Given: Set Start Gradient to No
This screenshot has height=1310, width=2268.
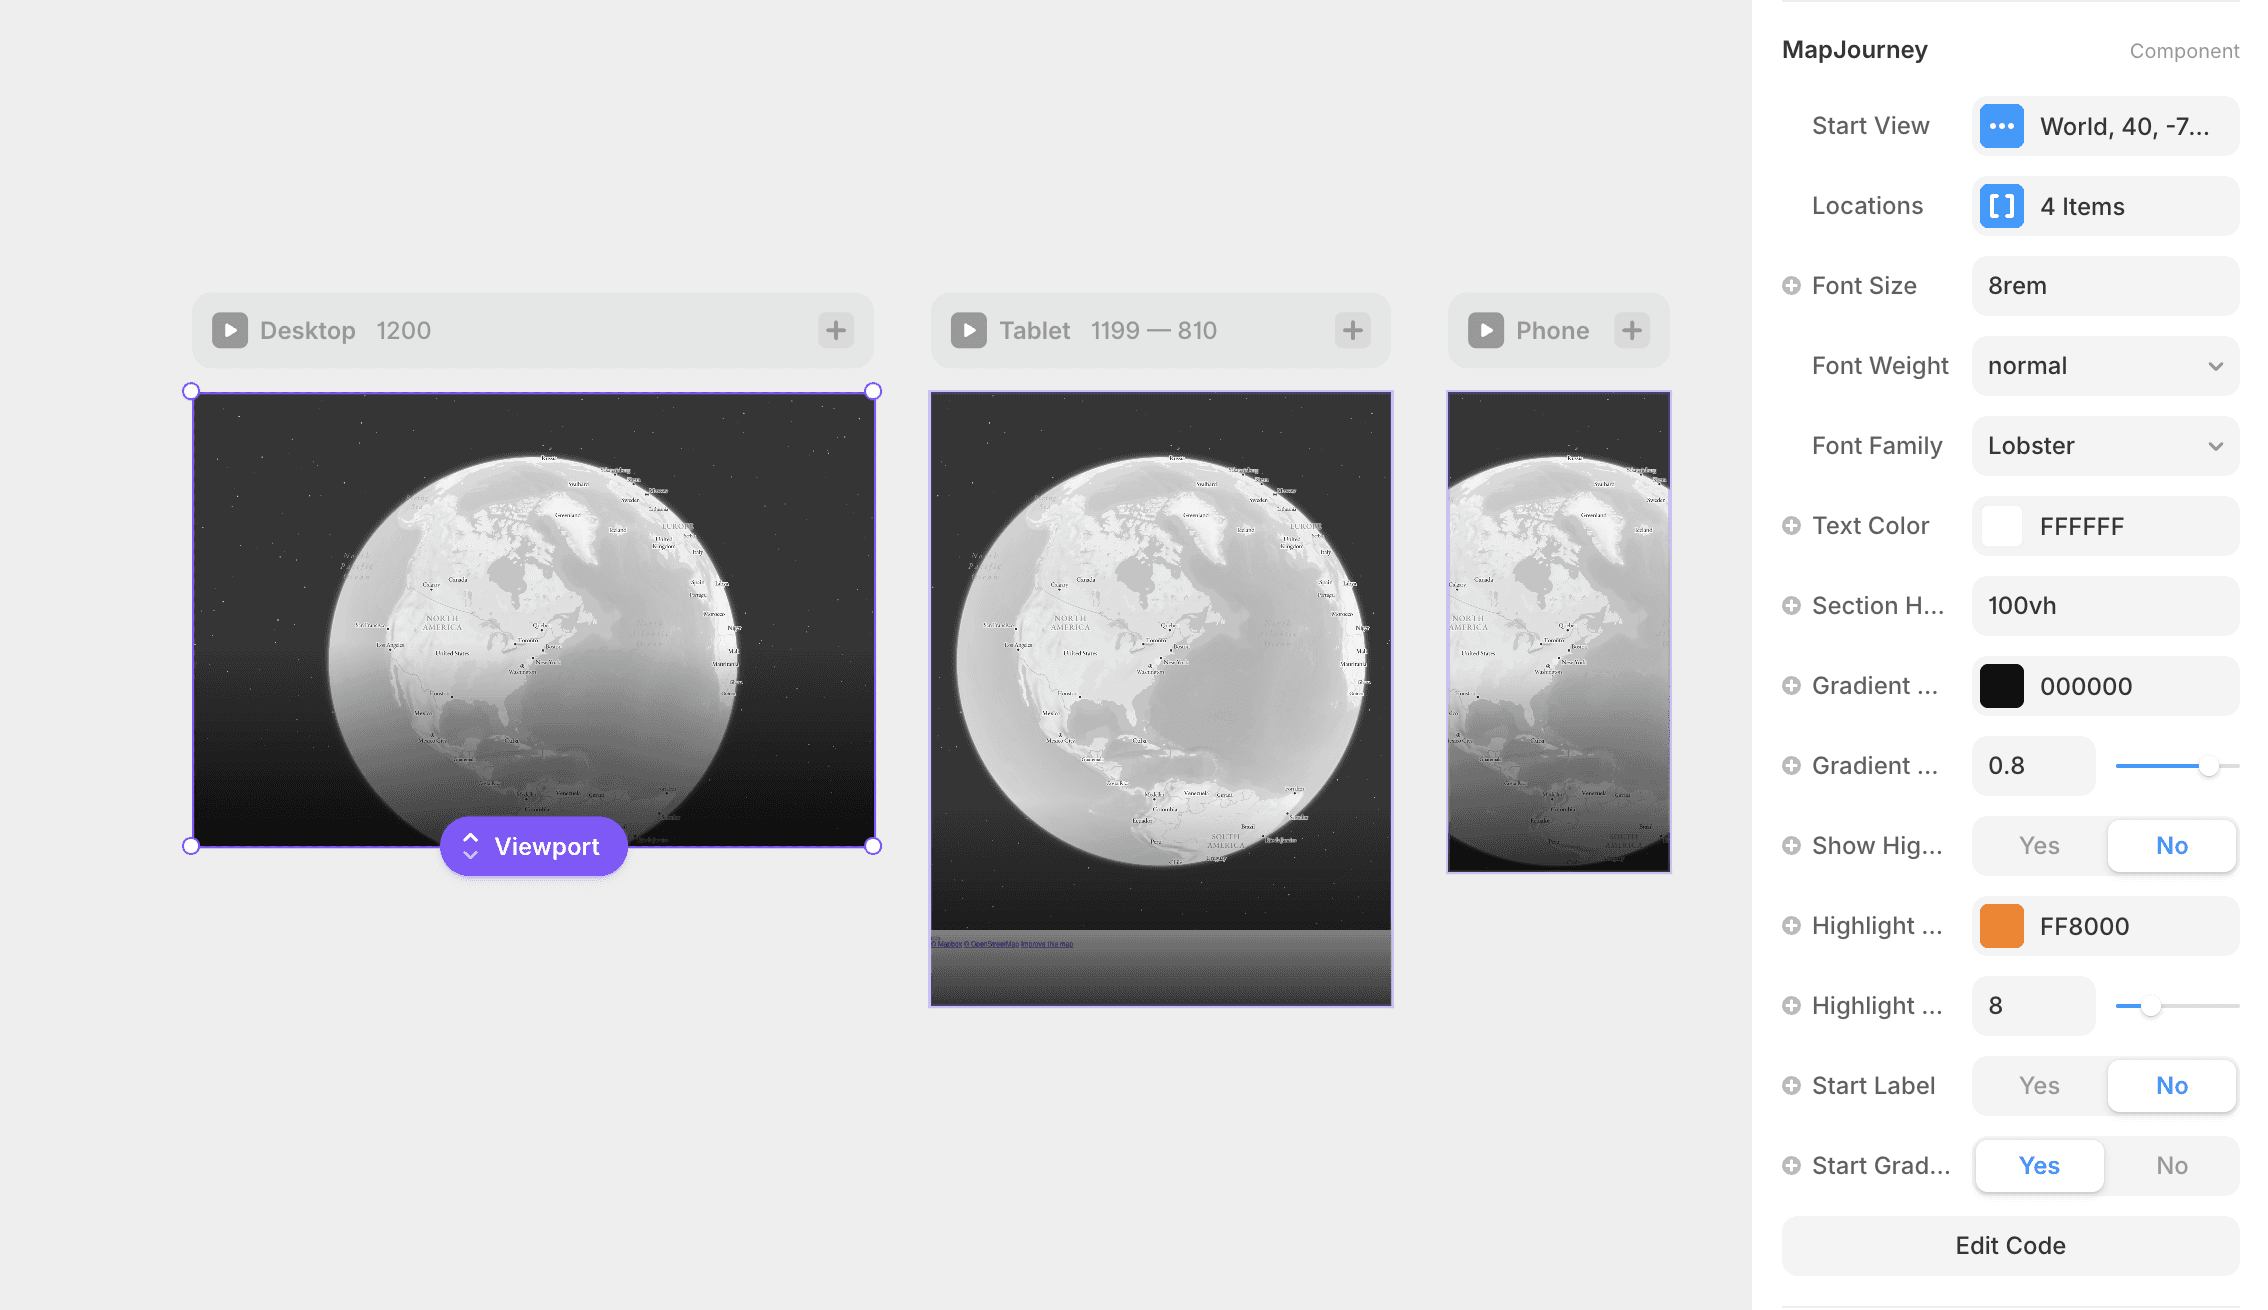Looking at the screenshot, I should (2171, 1166).
